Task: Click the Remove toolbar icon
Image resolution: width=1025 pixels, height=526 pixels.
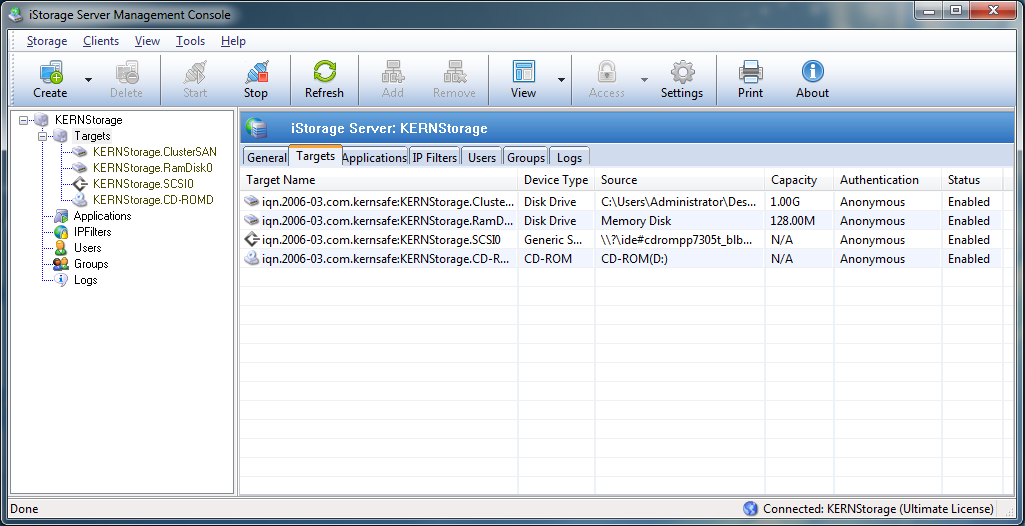Action: 454,72
